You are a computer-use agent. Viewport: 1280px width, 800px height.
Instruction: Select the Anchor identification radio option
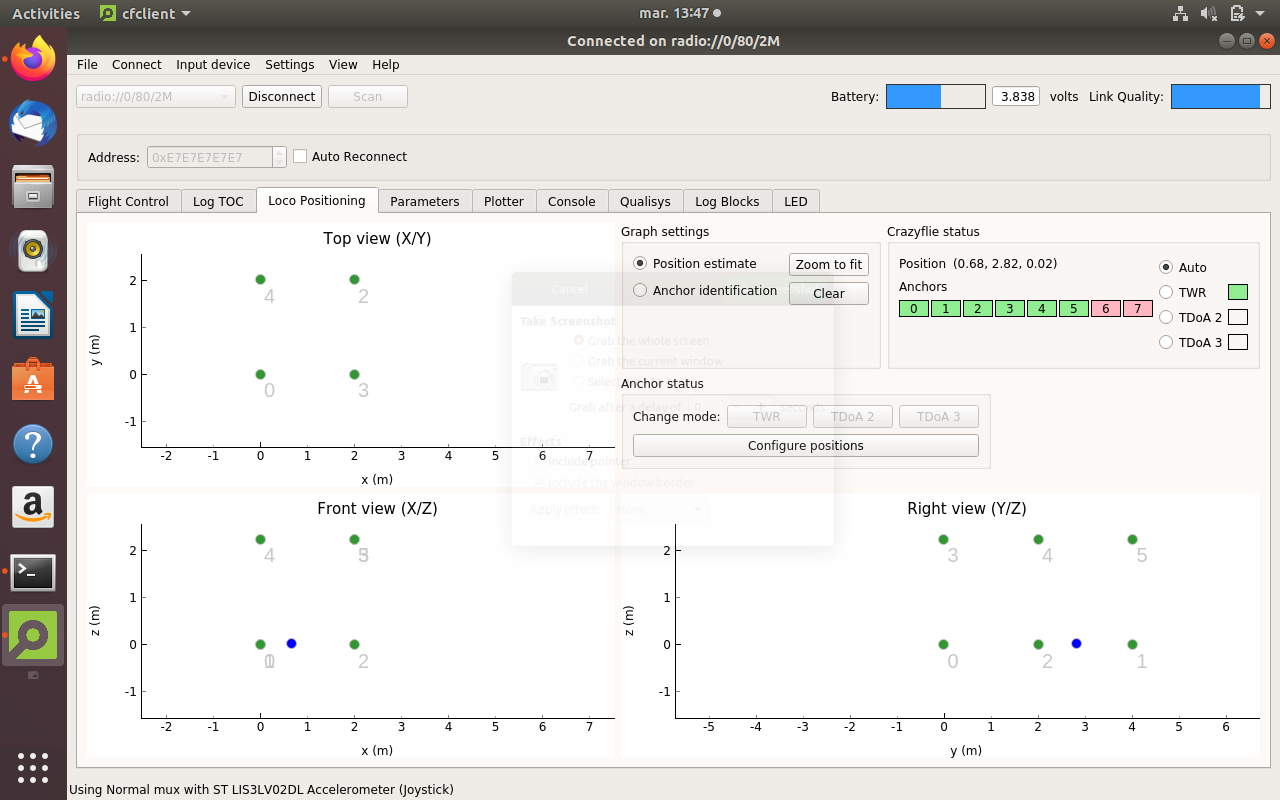640,291
